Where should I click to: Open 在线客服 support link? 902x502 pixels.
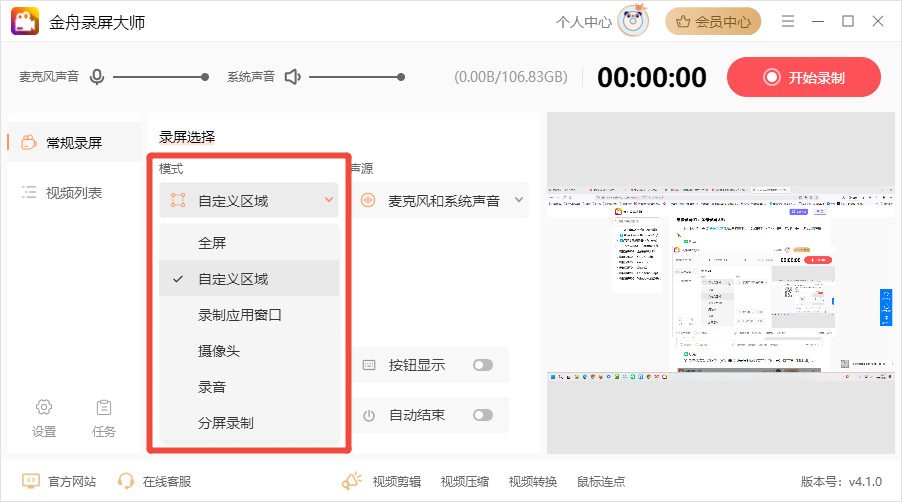(167, 481)
